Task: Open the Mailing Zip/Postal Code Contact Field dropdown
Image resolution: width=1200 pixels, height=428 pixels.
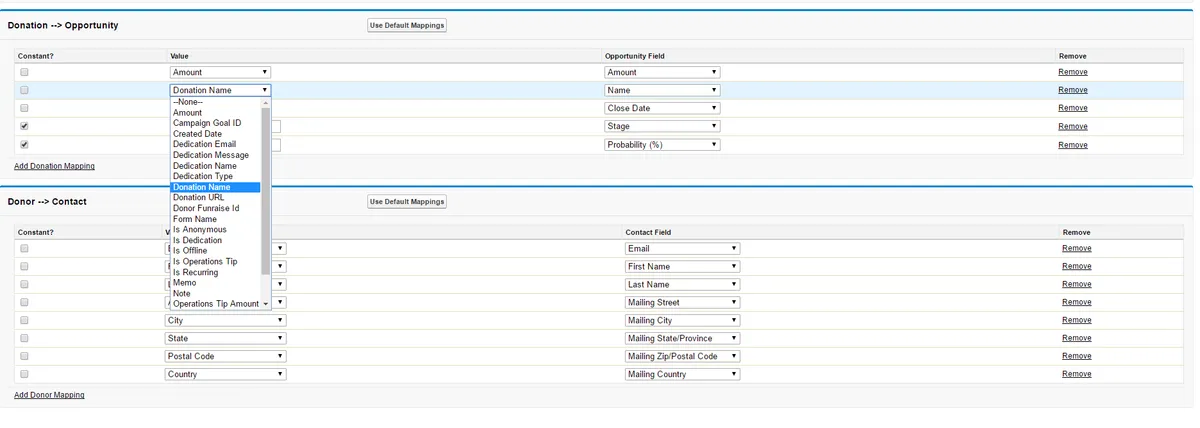Action: [x=683, y=356]
